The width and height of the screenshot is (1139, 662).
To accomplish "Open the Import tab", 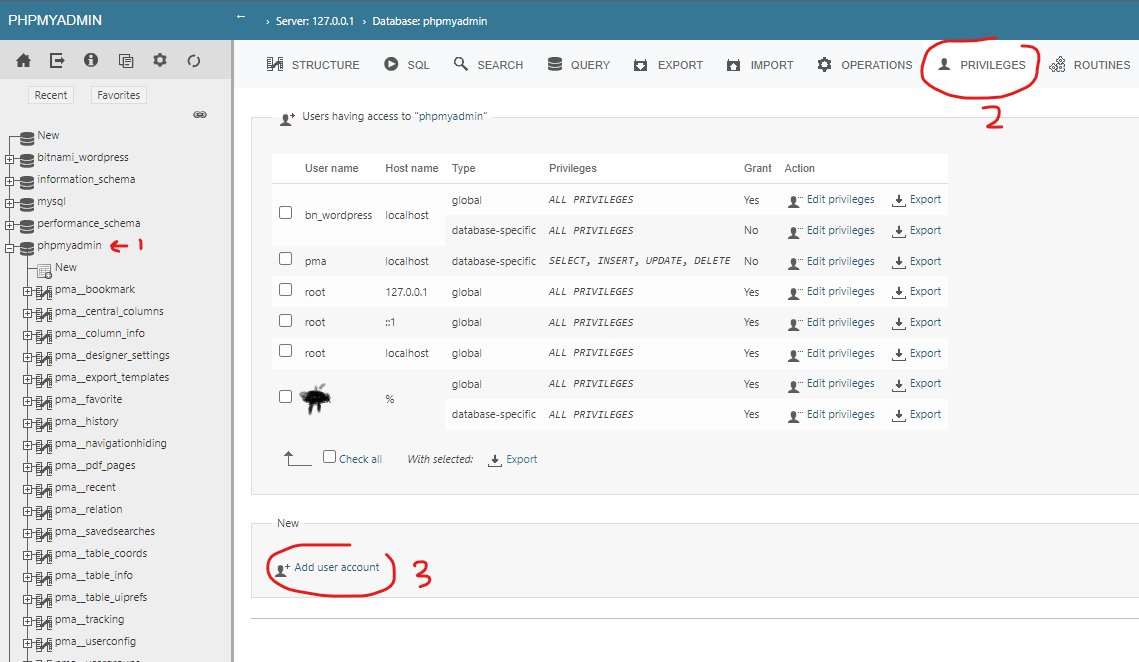I will click(x=760, y=65).
